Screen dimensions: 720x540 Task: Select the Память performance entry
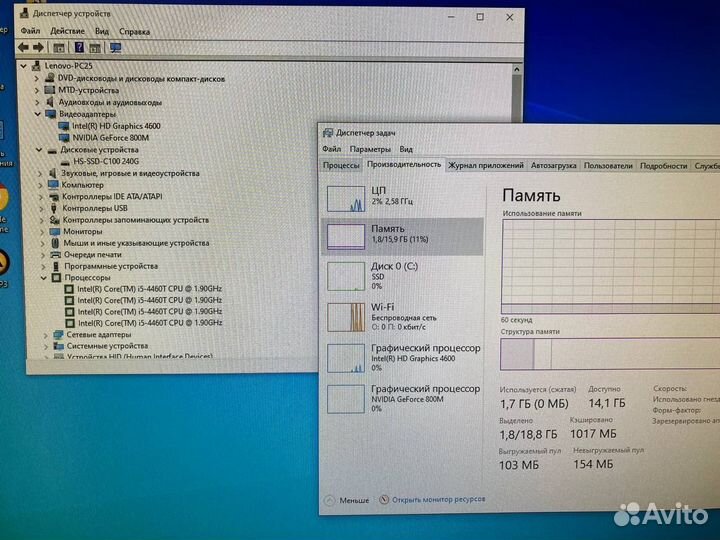coord(402,236)
